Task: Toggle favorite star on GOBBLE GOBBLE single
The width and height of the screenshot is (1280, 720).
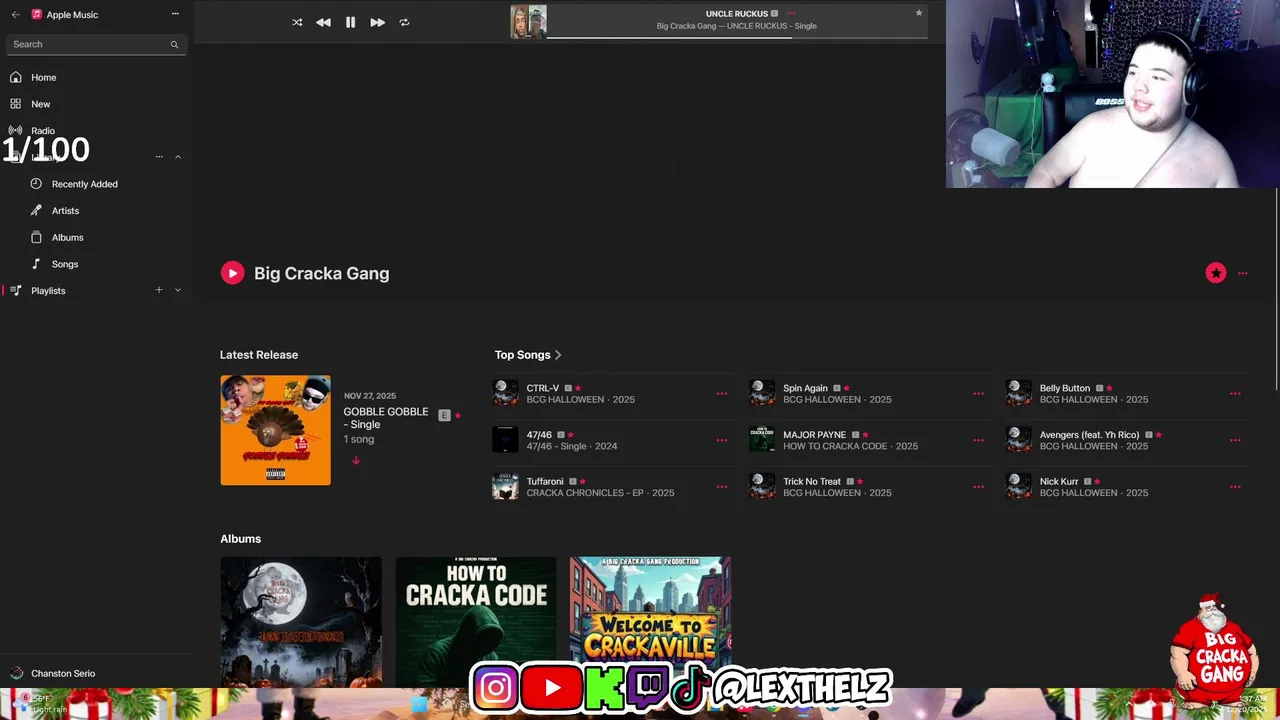Action: coord(458,415)
